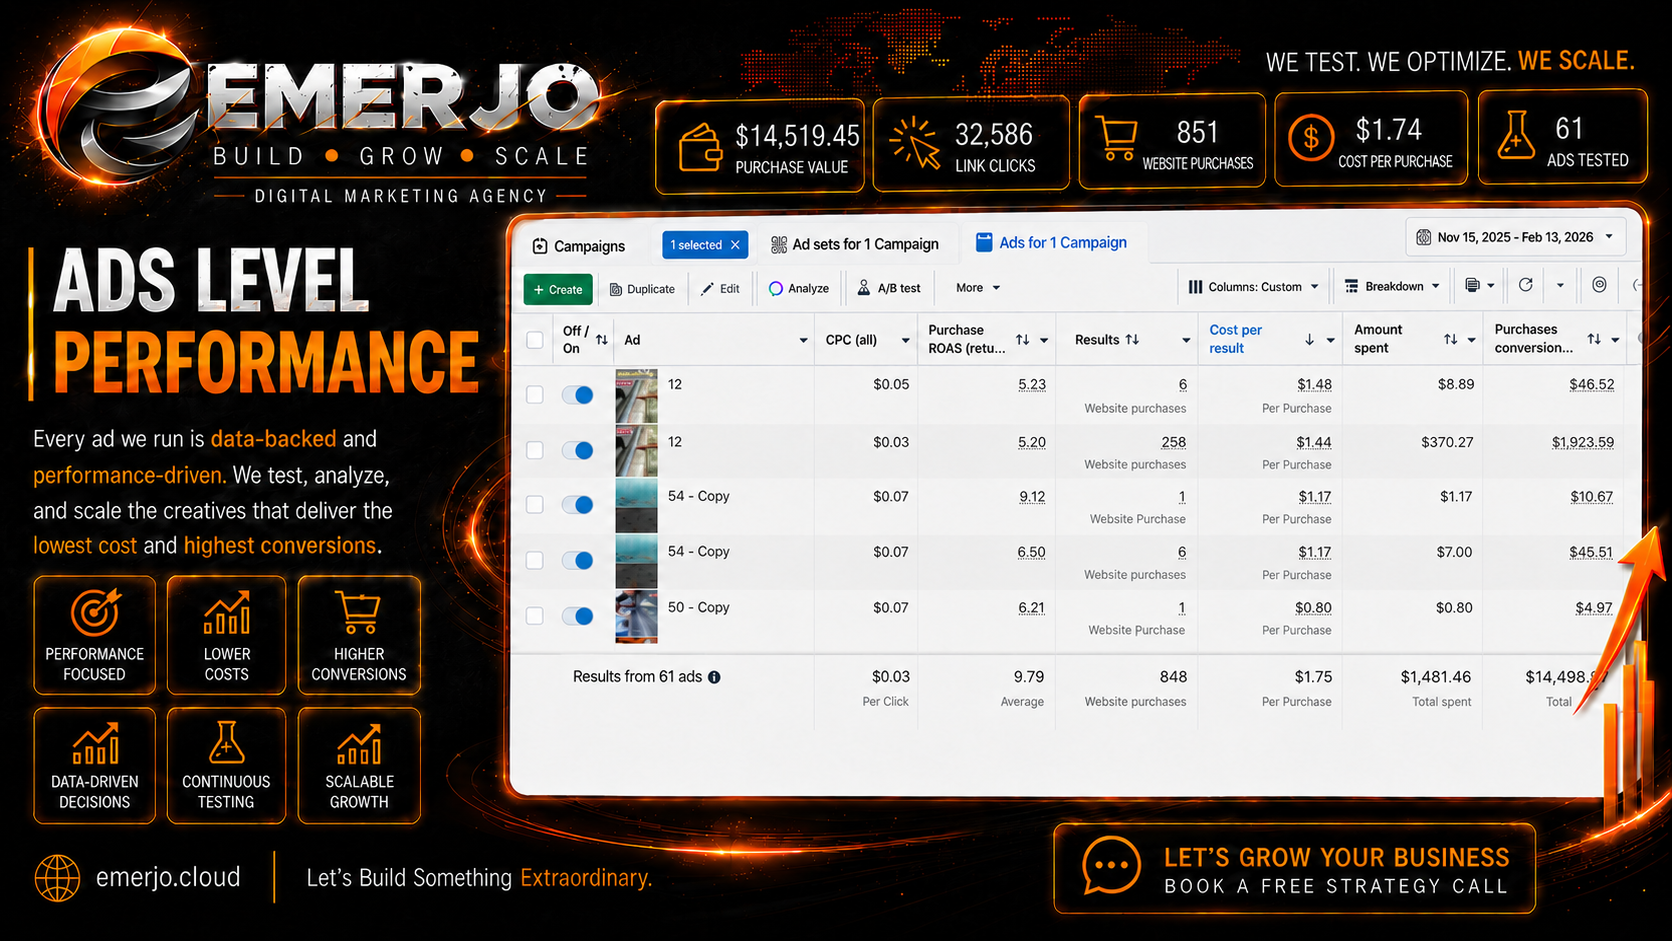Image resolution: width=1672 pixels, height=941 pixels.
Task: Click the globe icon beside emerjo.cloud
Action: pyautogui.click(x=57, y=878)
